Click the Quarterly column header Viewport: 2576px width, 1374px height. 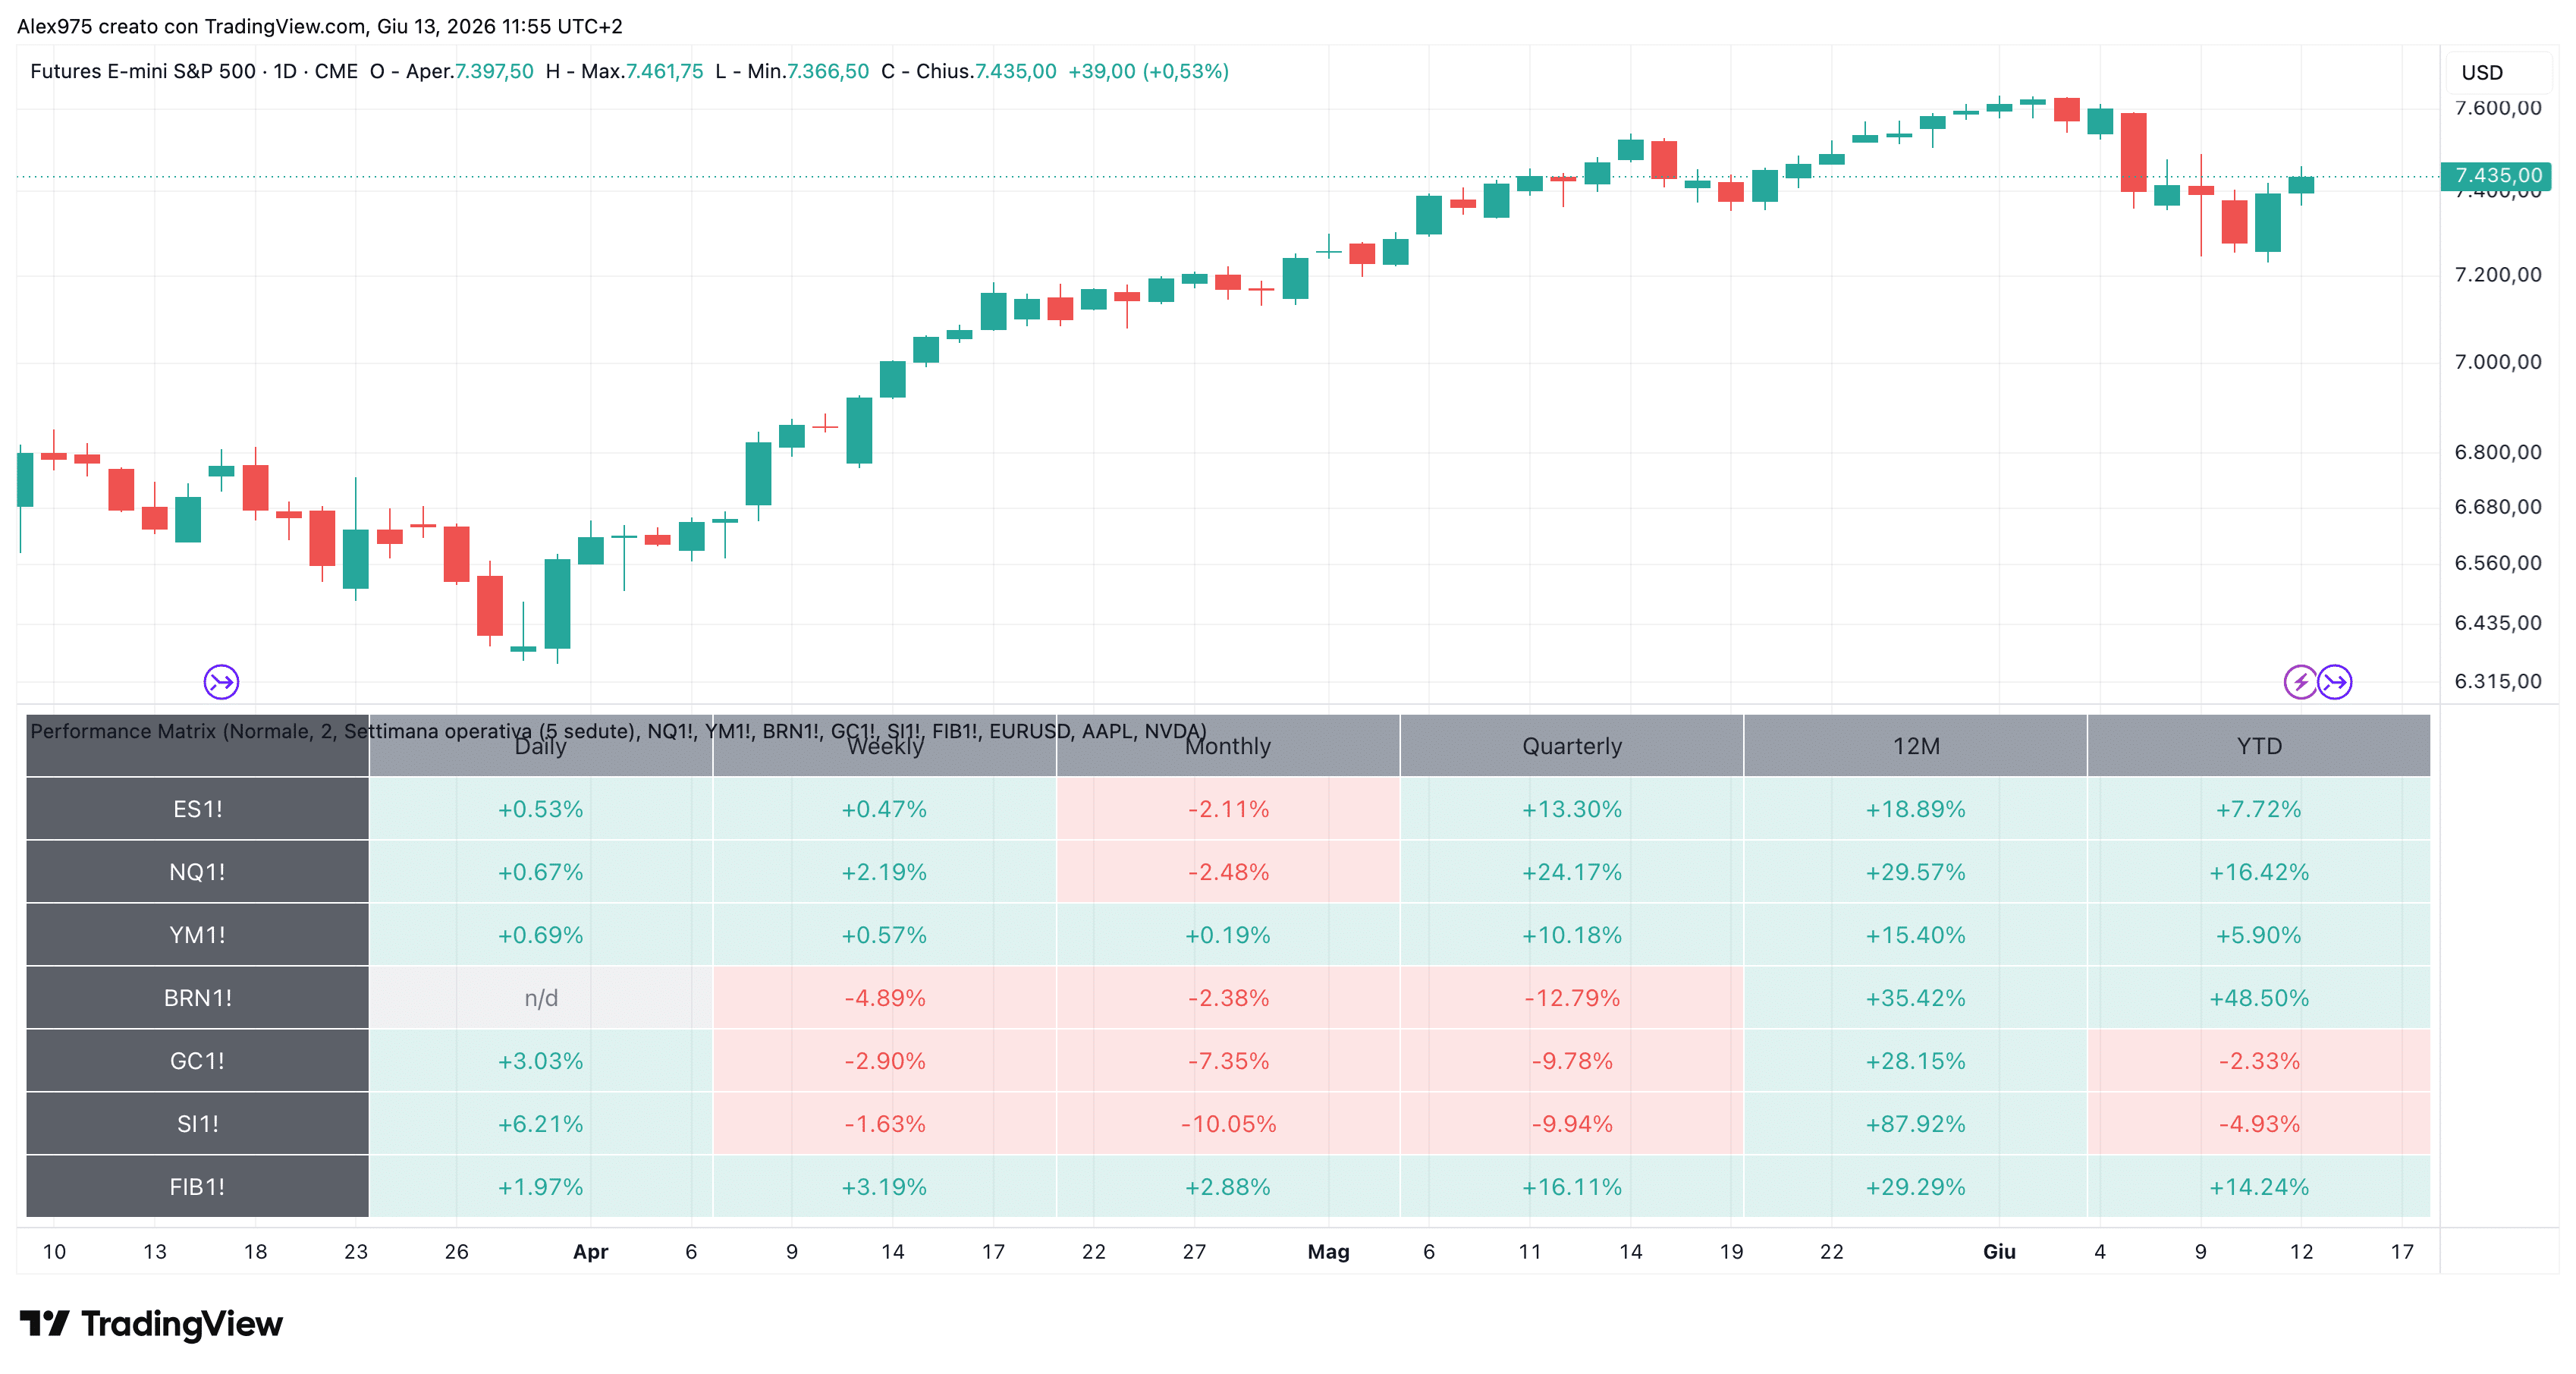click(x=1572, y=746)
